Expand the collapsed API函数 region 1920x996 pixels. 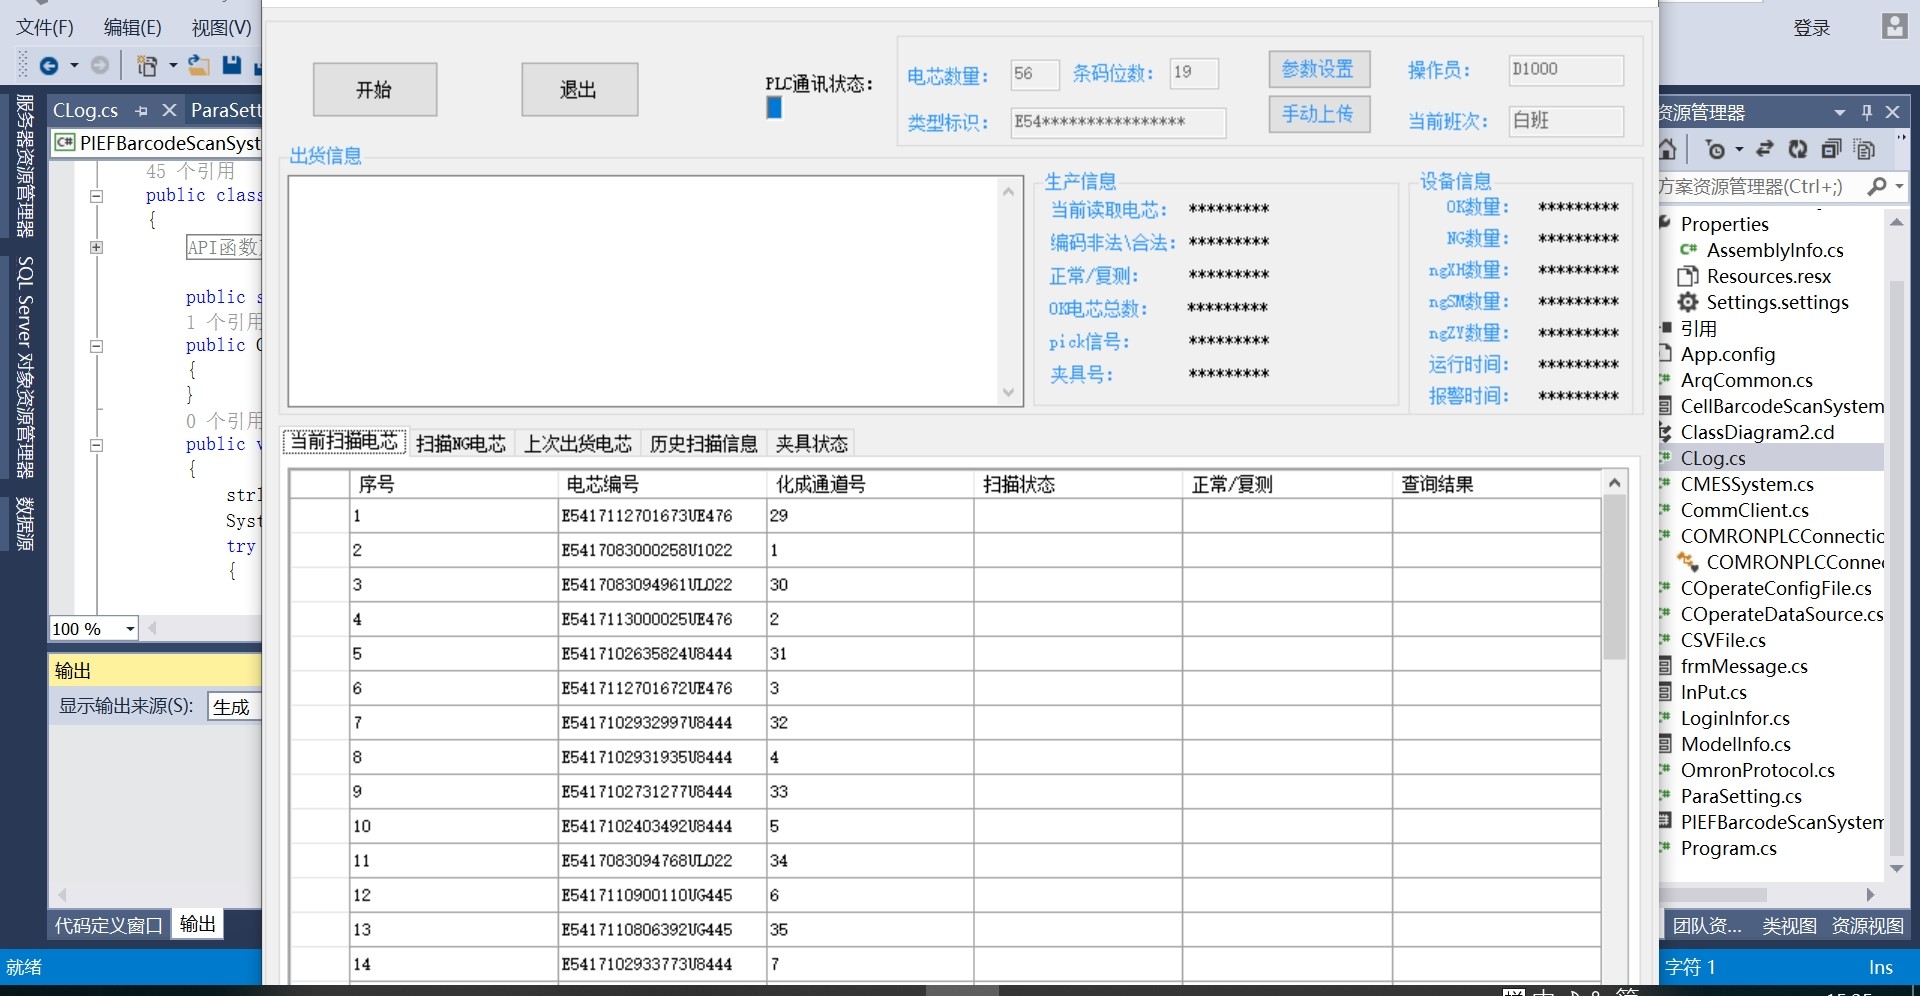(97, 247)
